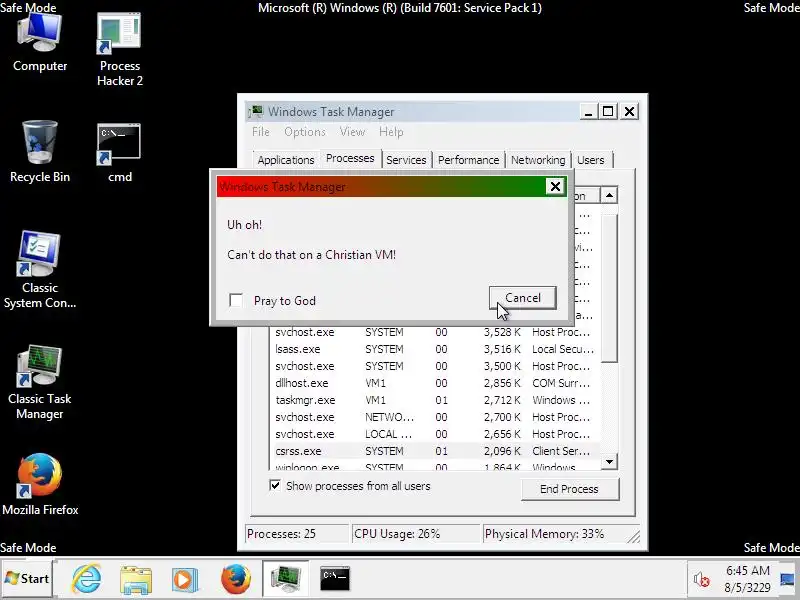Select svchost.exe row using 2,656 K
This screenshot has height=600, width=800.
[435, 434]
